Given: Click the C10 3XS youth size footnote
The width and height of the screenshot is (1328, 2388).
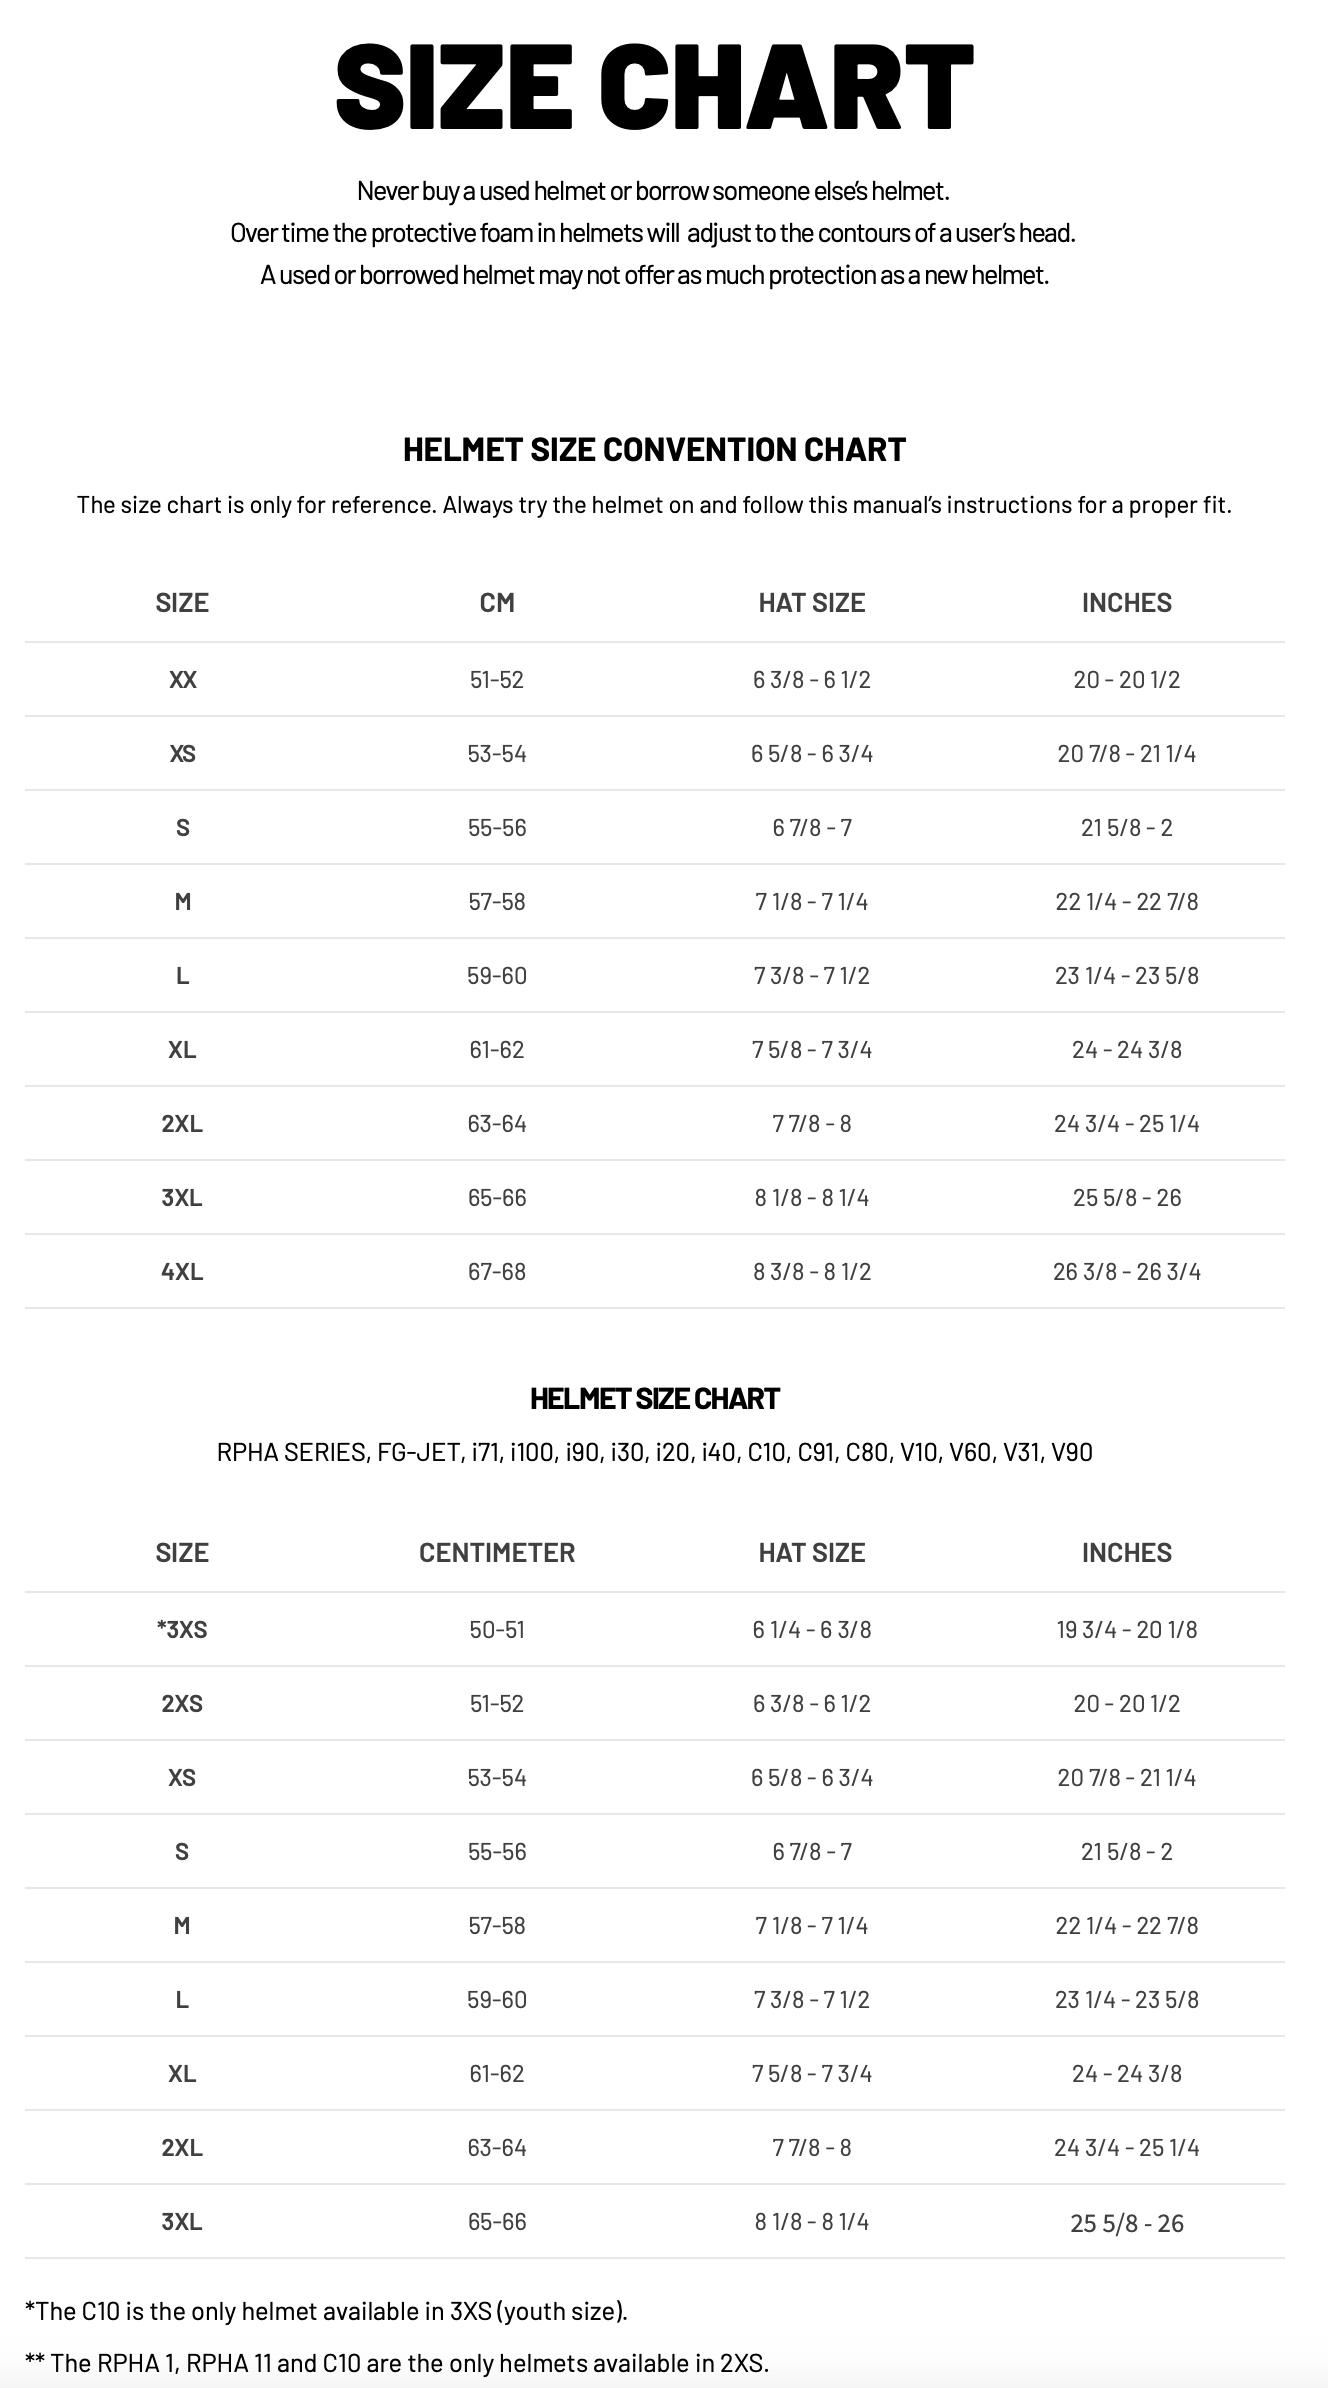Looking at the screenshot, I should coord(326,2311).
